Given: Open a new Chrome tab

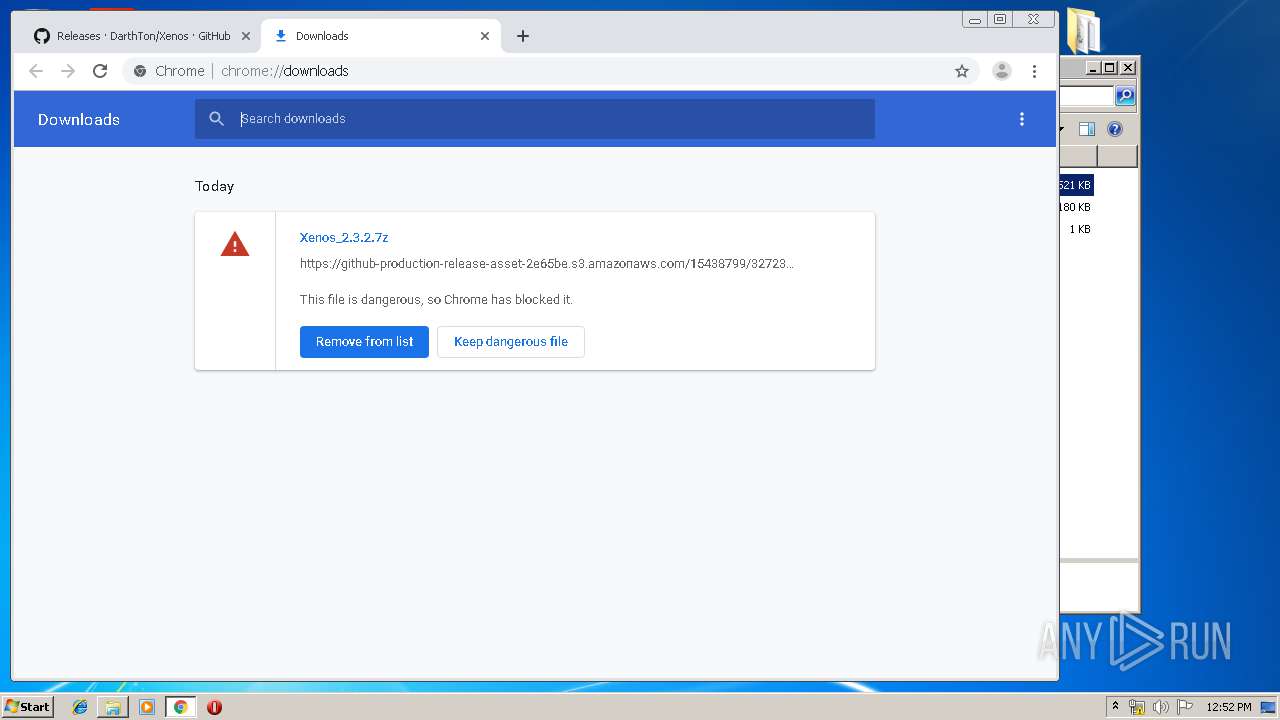Looking at the screenshot, I should pyautogui.click(x=523, y=36).
